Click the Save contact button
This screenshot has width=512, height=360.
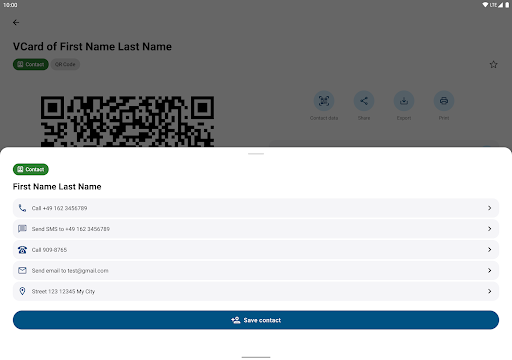[256, 320]
